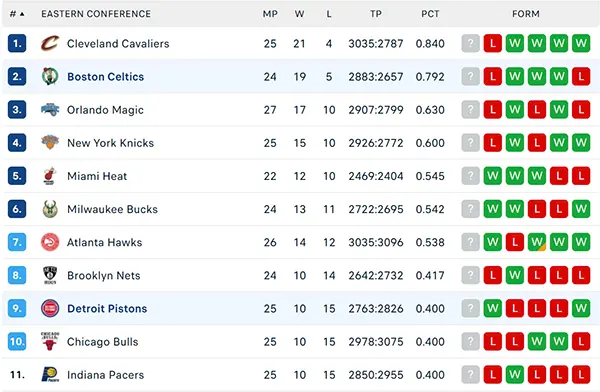
Task: Sort table by PCT column header
Action: click(x=430, y=14)
